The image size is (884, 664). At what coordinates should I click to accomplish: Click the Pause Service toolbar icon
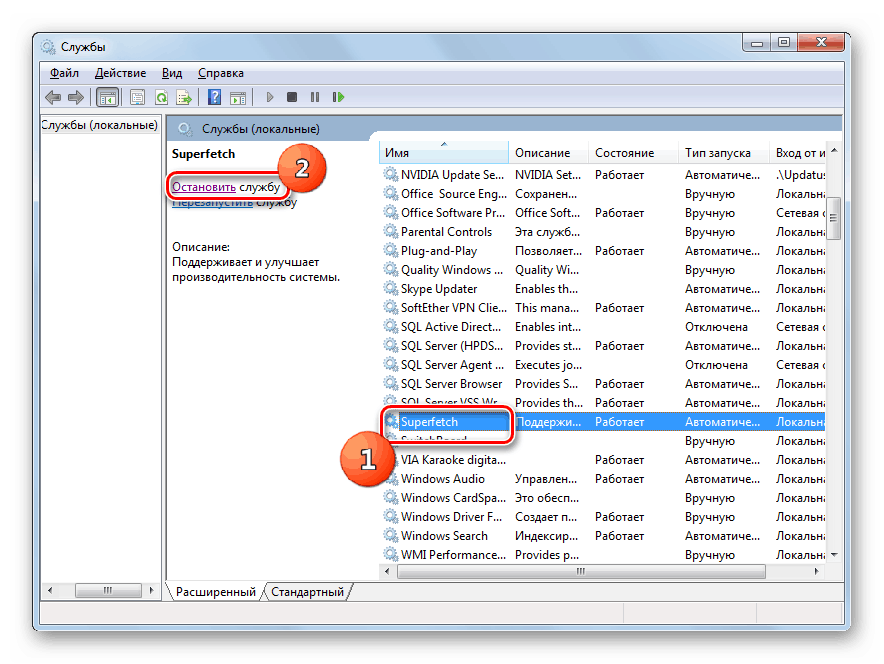click(315, 98)
